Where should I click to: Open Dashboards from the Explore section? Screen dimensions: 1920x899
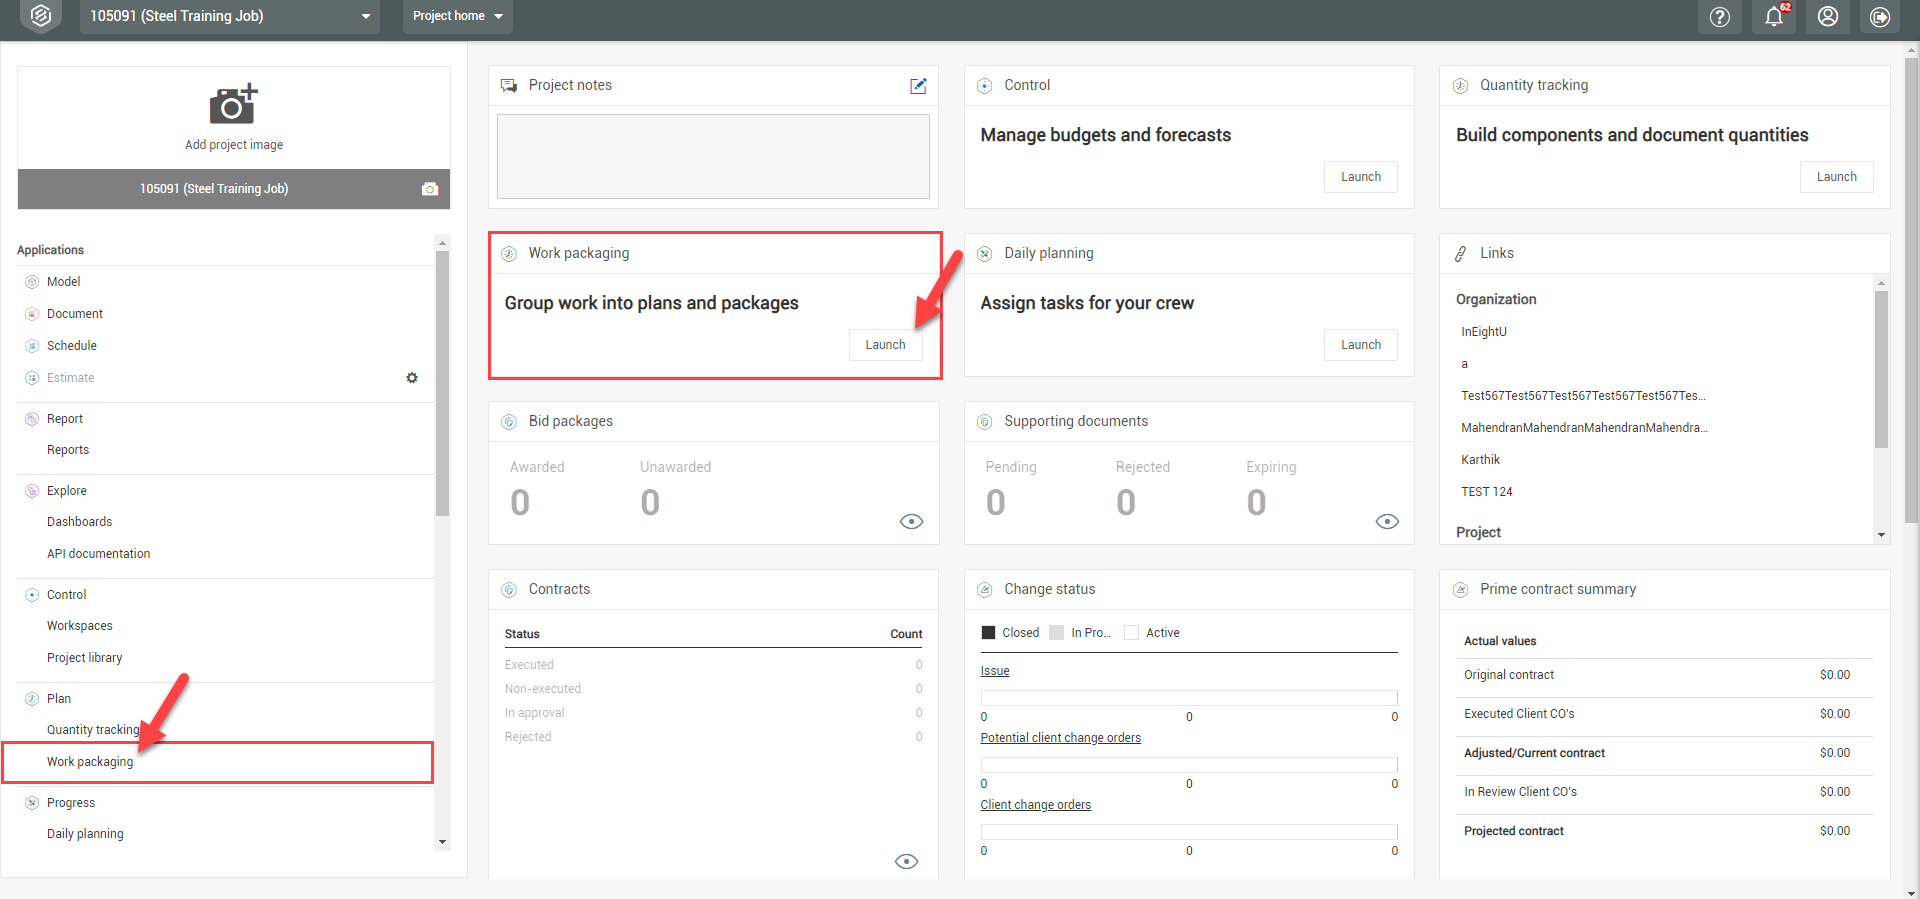coord(79,522)
